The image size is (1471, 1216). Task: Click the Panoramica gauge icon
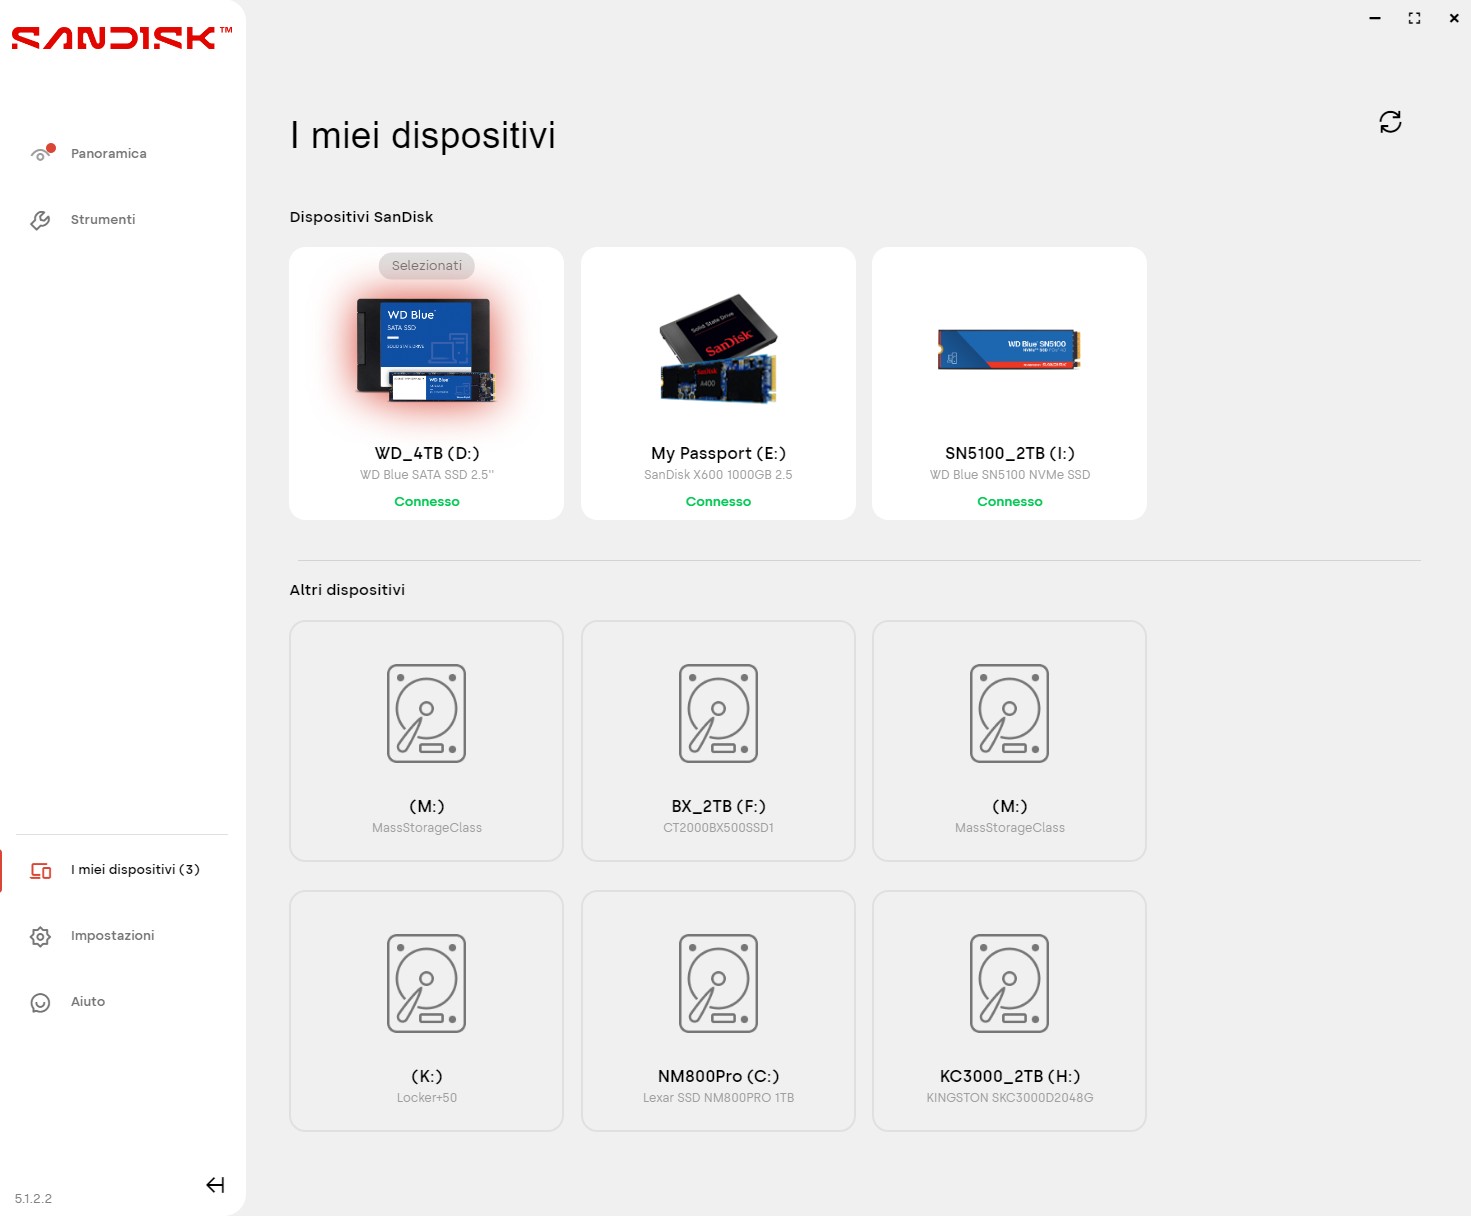click(40, 154)
